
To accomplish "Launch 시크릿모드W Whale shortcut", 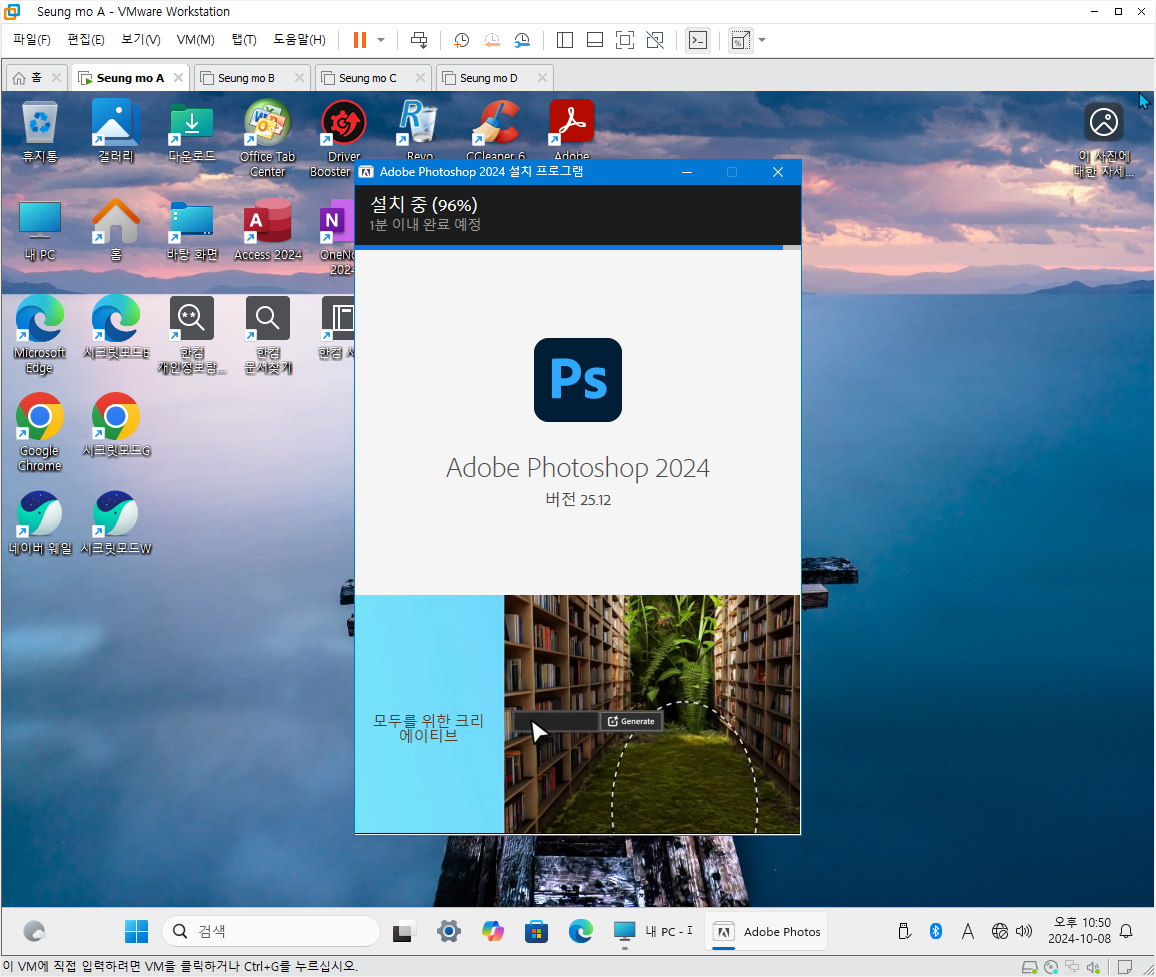I will pyautogui.click(x=116, y=524).
